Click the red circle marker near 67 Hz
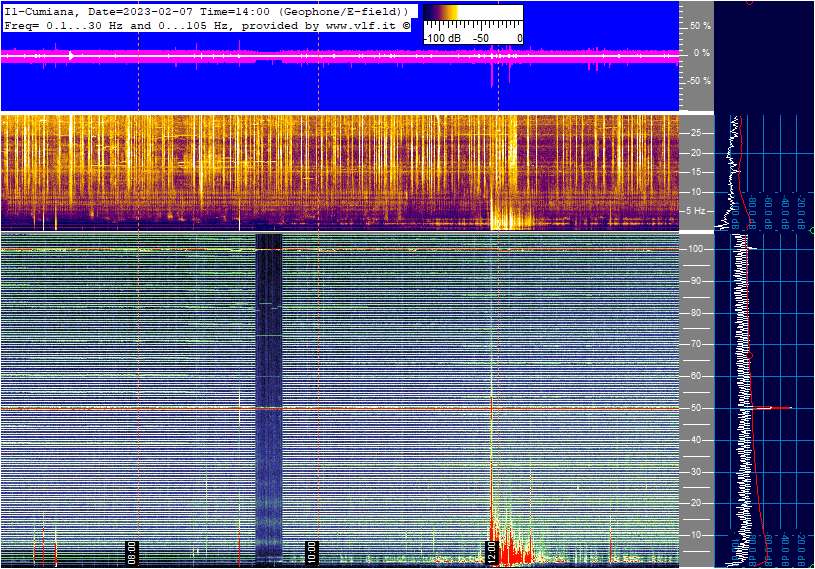The image size is (815, 569). coord(752,353)
